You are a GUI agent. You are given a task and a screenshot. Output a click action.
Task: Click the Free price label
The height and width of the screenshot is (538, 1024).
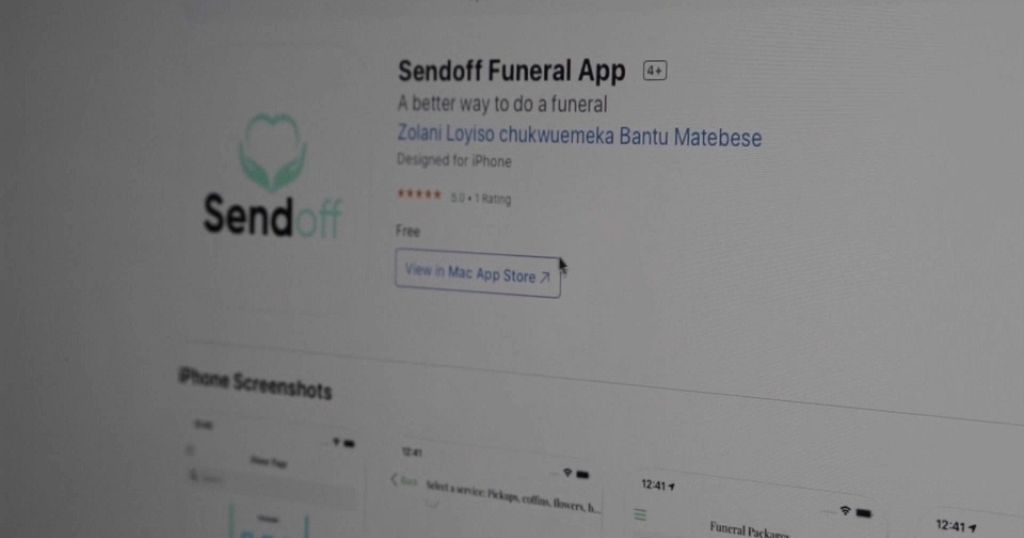pos(408,230)
